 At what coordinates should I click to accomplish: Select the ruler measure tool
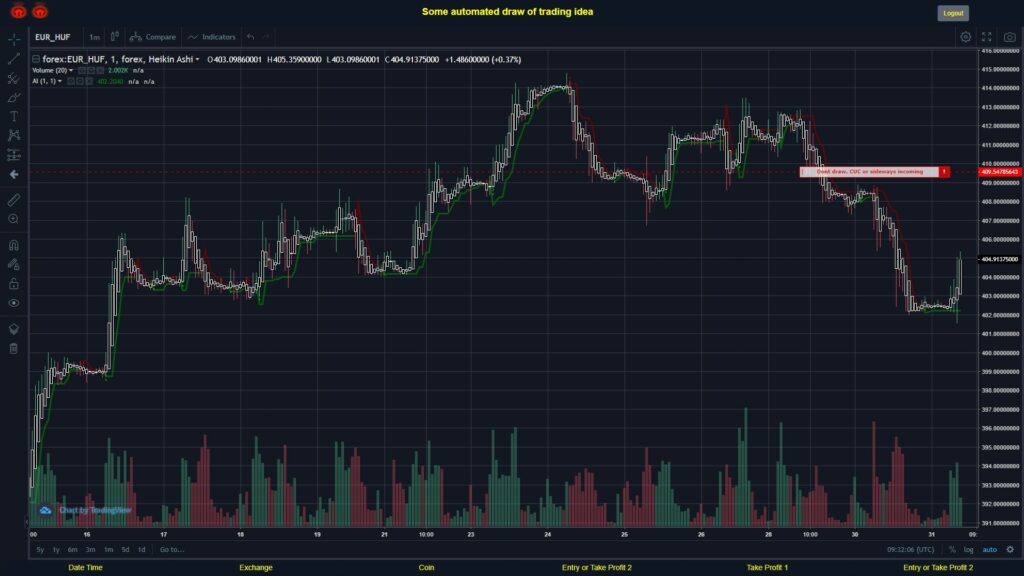pos(14,200)
